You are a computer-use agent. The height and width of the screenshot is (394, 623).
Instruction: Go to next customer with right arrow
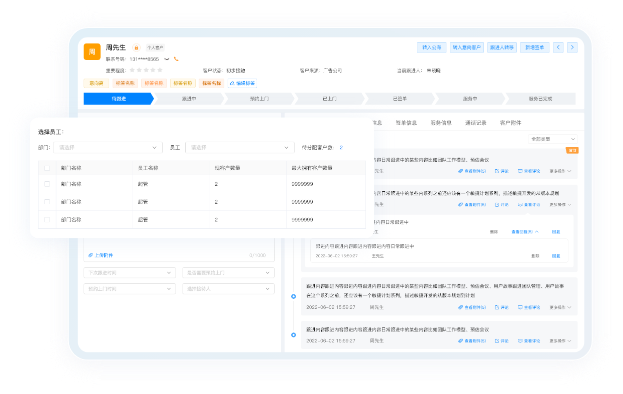pyautogui.click(x=572, y=47)
